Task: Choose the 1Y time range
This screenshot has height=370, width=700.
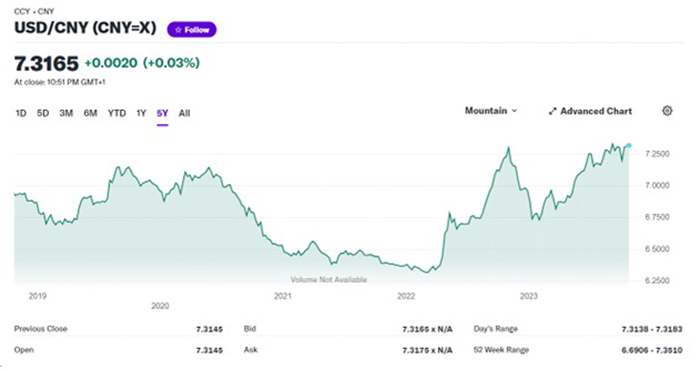Action: point(141,113)
